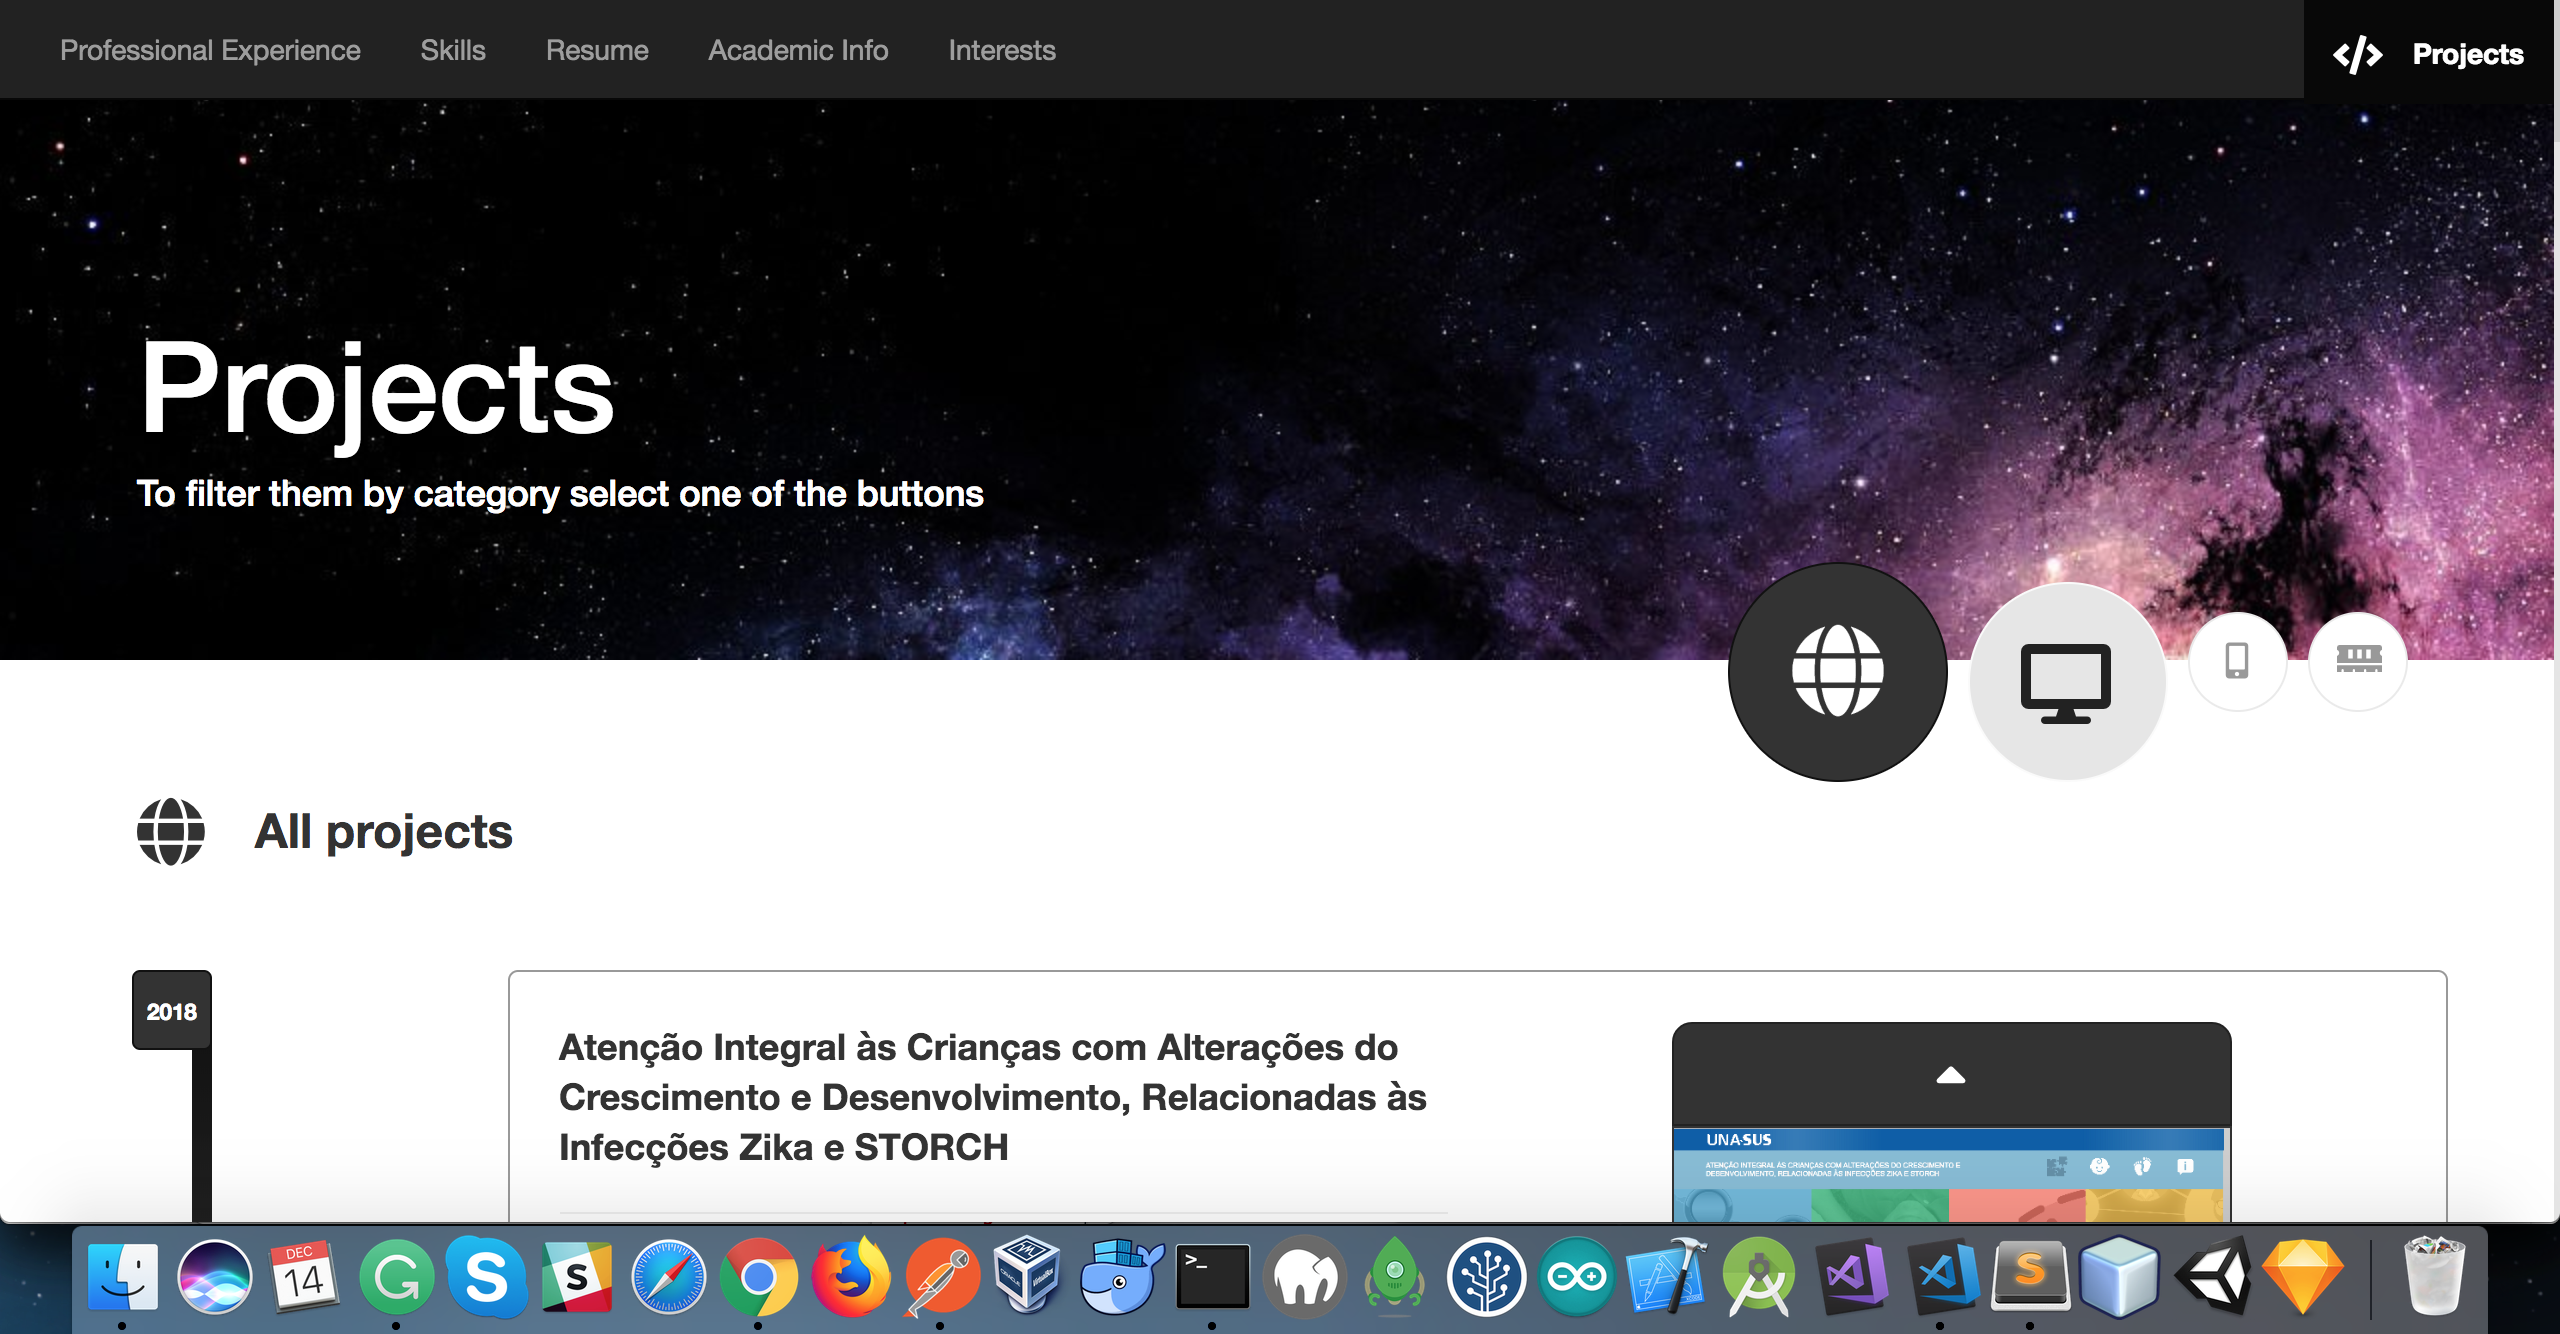The height and width of the screenshot is (1334, 2560).
Task: Select the globe all-projects filter button
Action: click(1837, 671)
